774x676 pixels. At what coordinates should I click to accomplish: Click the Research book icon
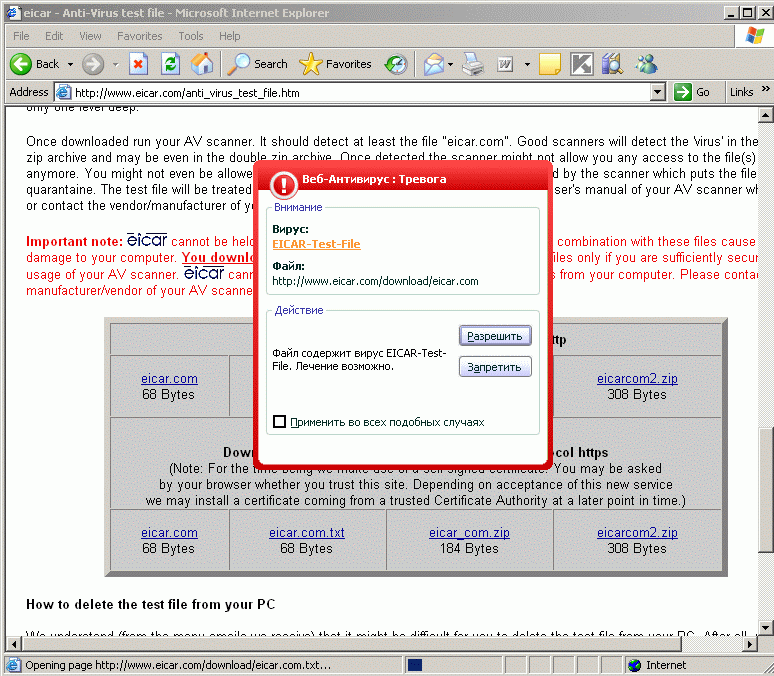pos(613,64)
